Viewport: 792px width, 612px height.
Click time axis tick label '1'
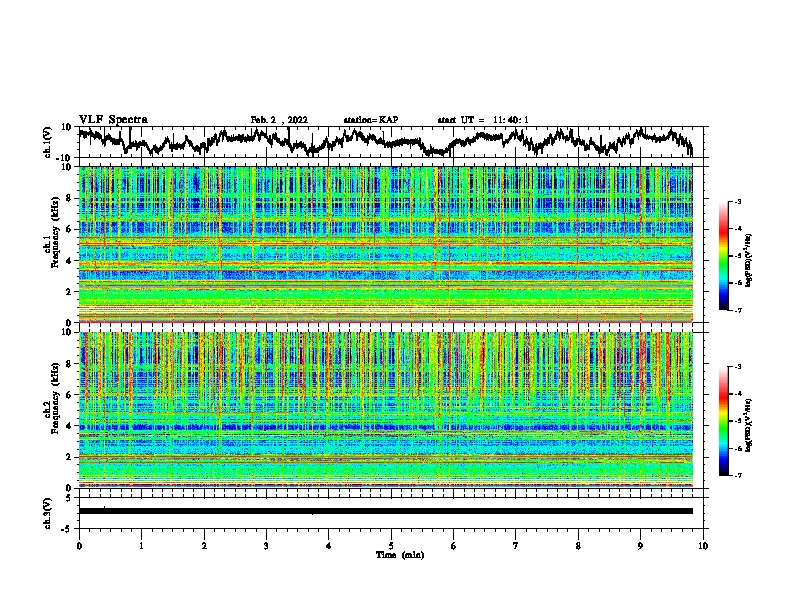click(141, 546)
